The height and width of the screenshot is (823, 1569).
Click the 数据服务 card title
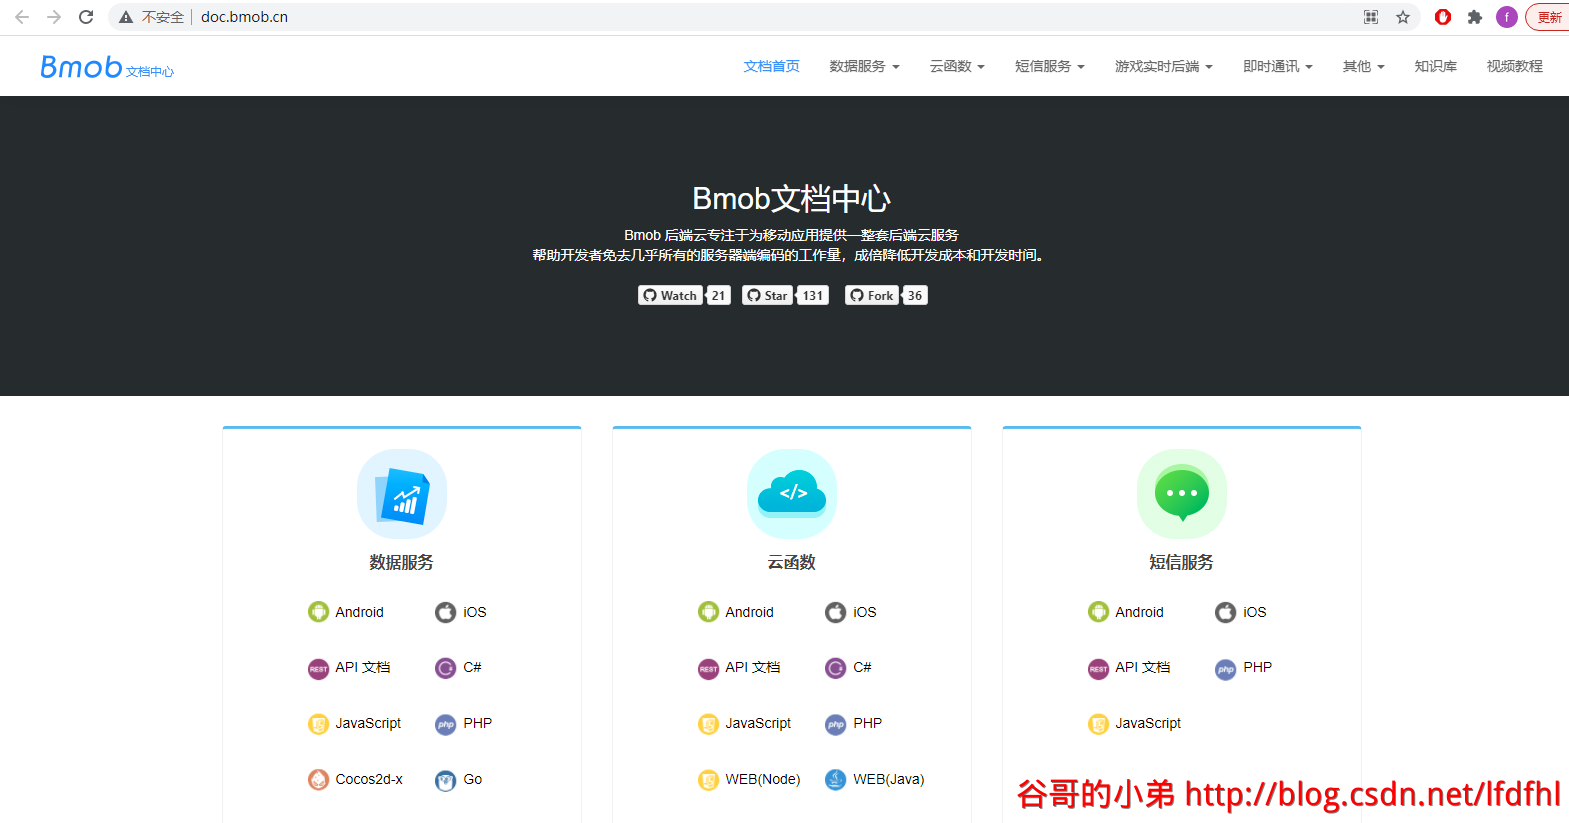(x=402, y=562)
